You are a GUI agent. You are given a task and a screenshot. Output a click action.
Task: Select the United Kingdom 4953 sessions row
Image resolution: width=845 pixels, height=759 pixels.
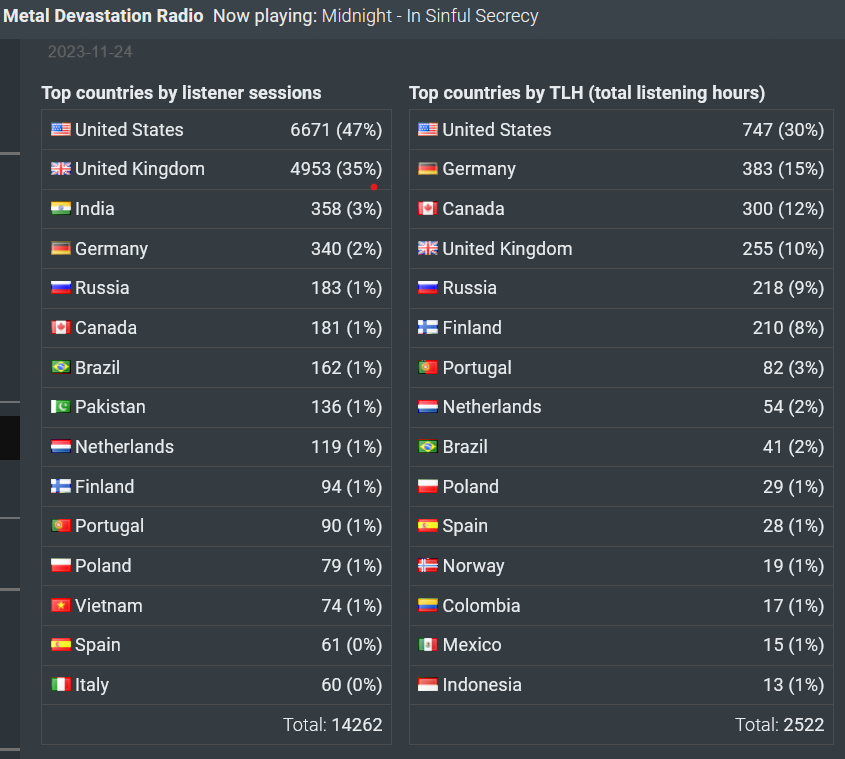(x=216, y=169)
